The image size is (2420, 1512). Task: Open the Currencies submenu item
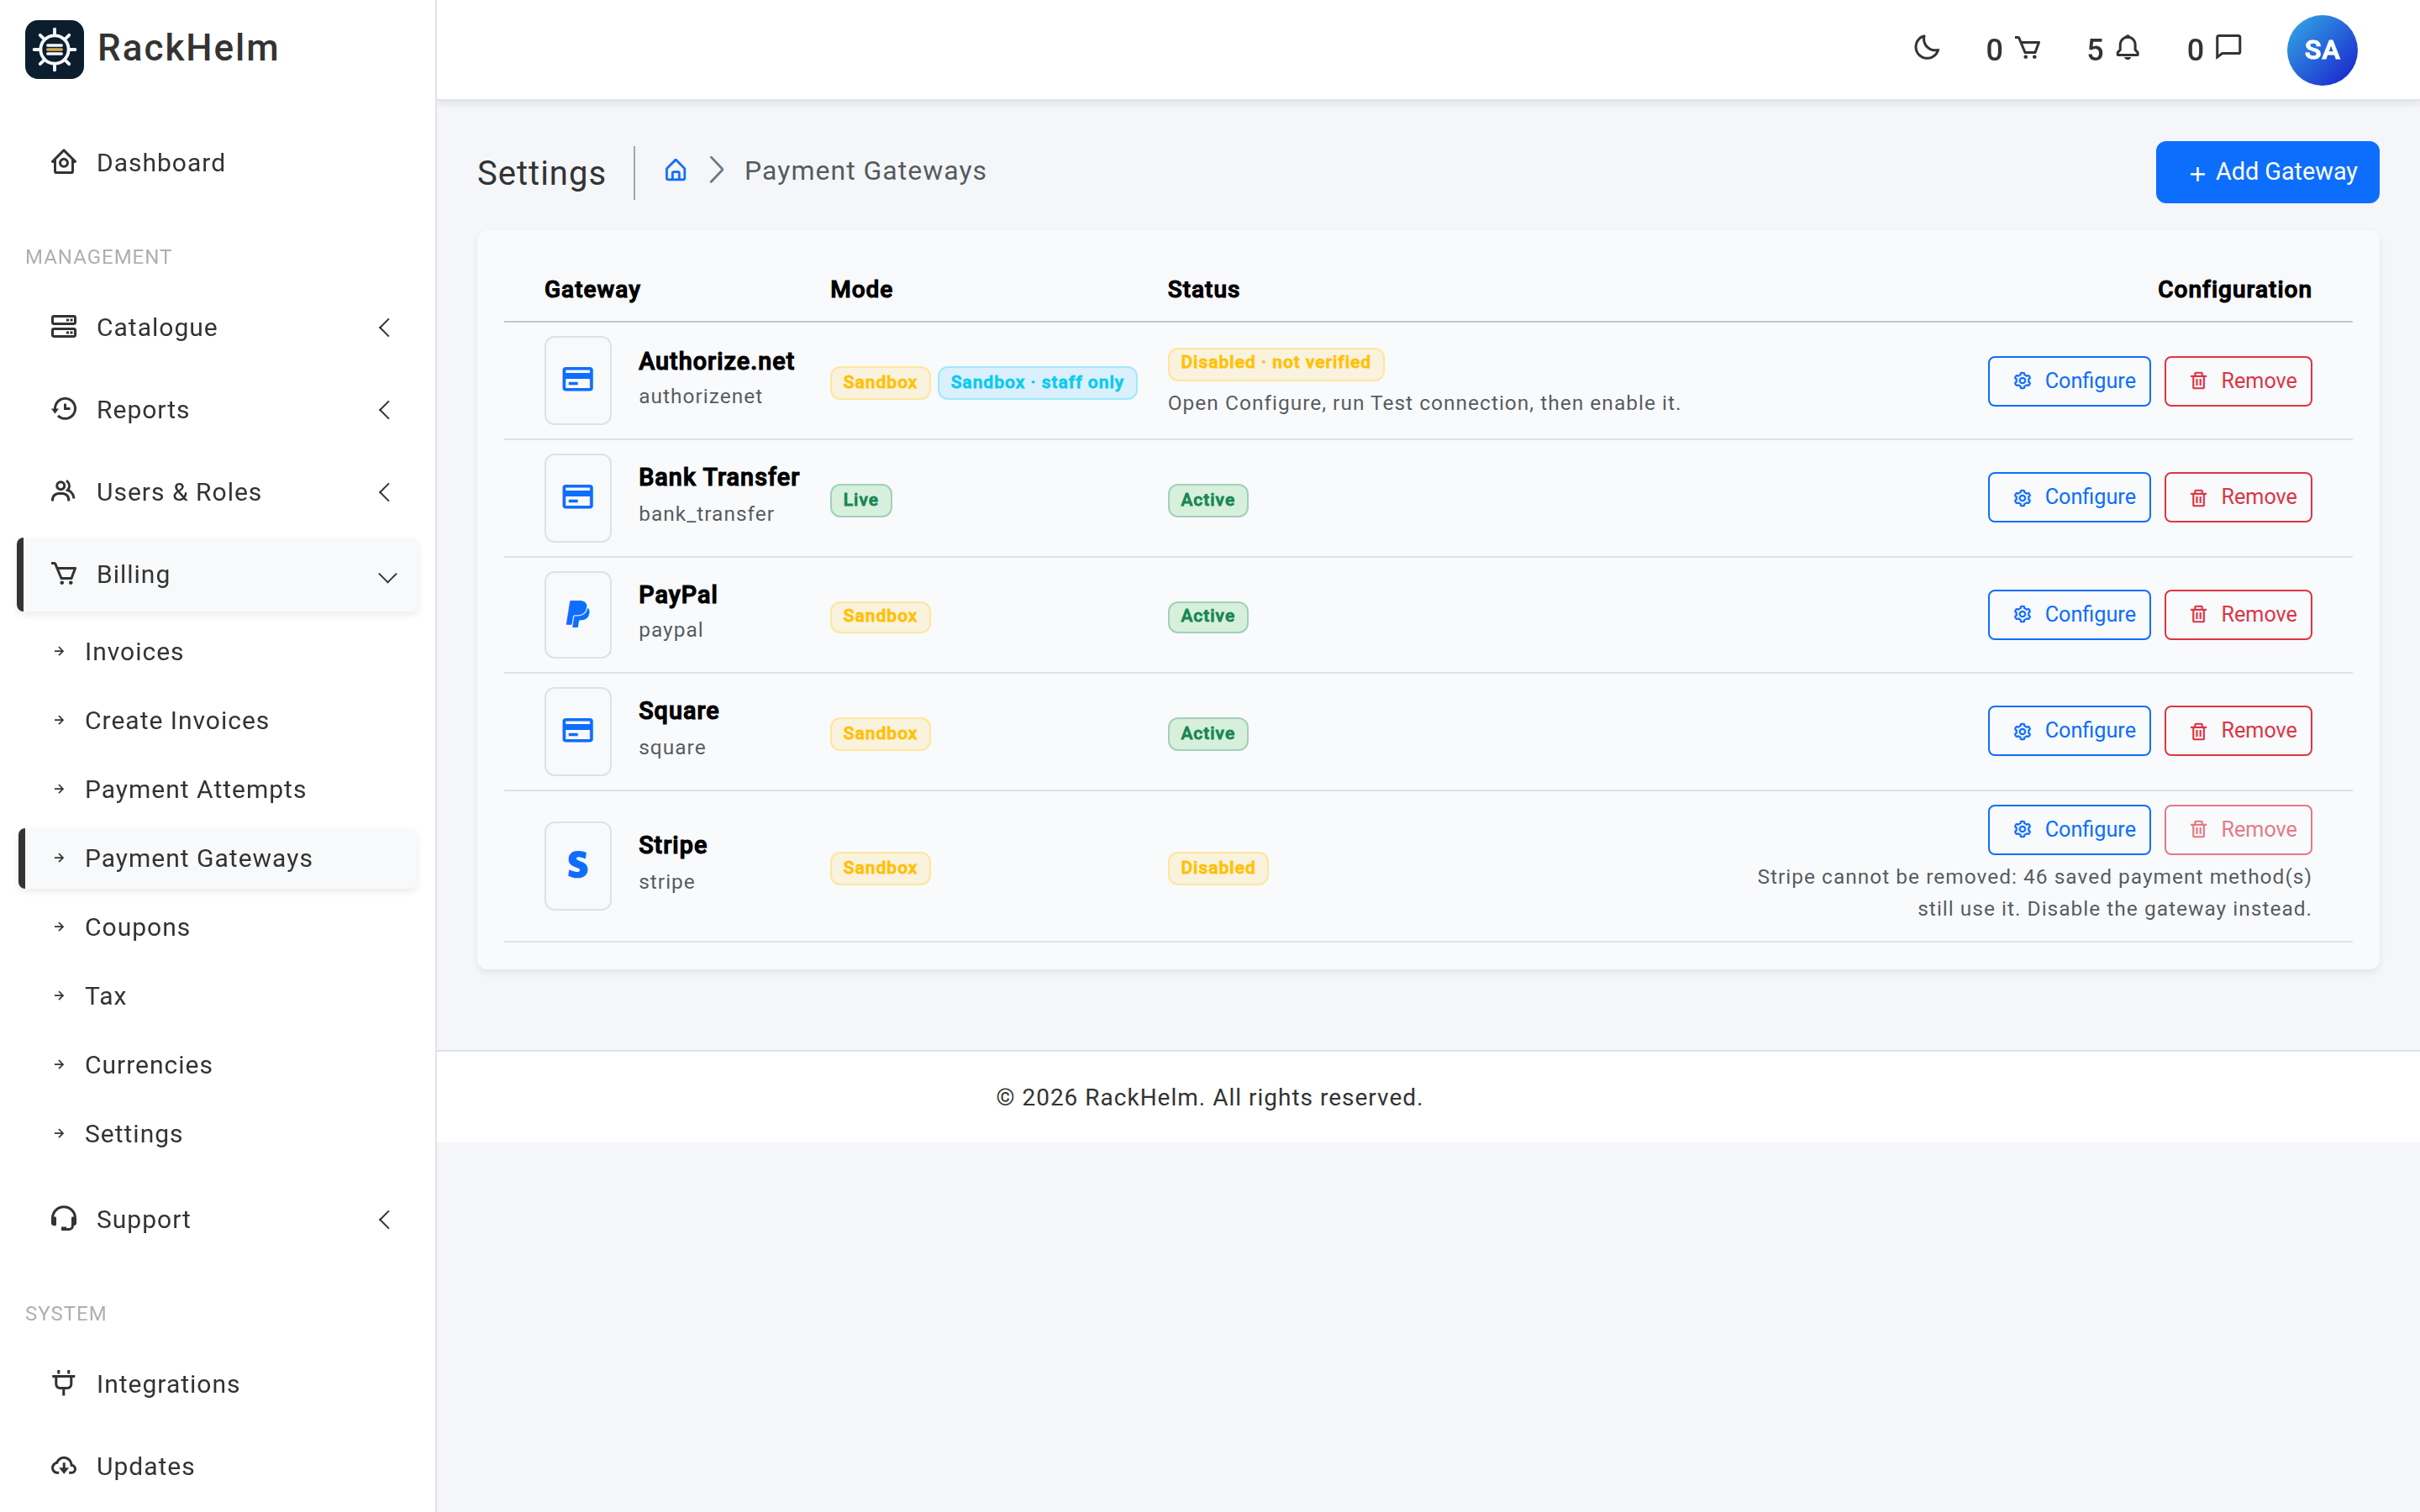[x=218, y=1065]
